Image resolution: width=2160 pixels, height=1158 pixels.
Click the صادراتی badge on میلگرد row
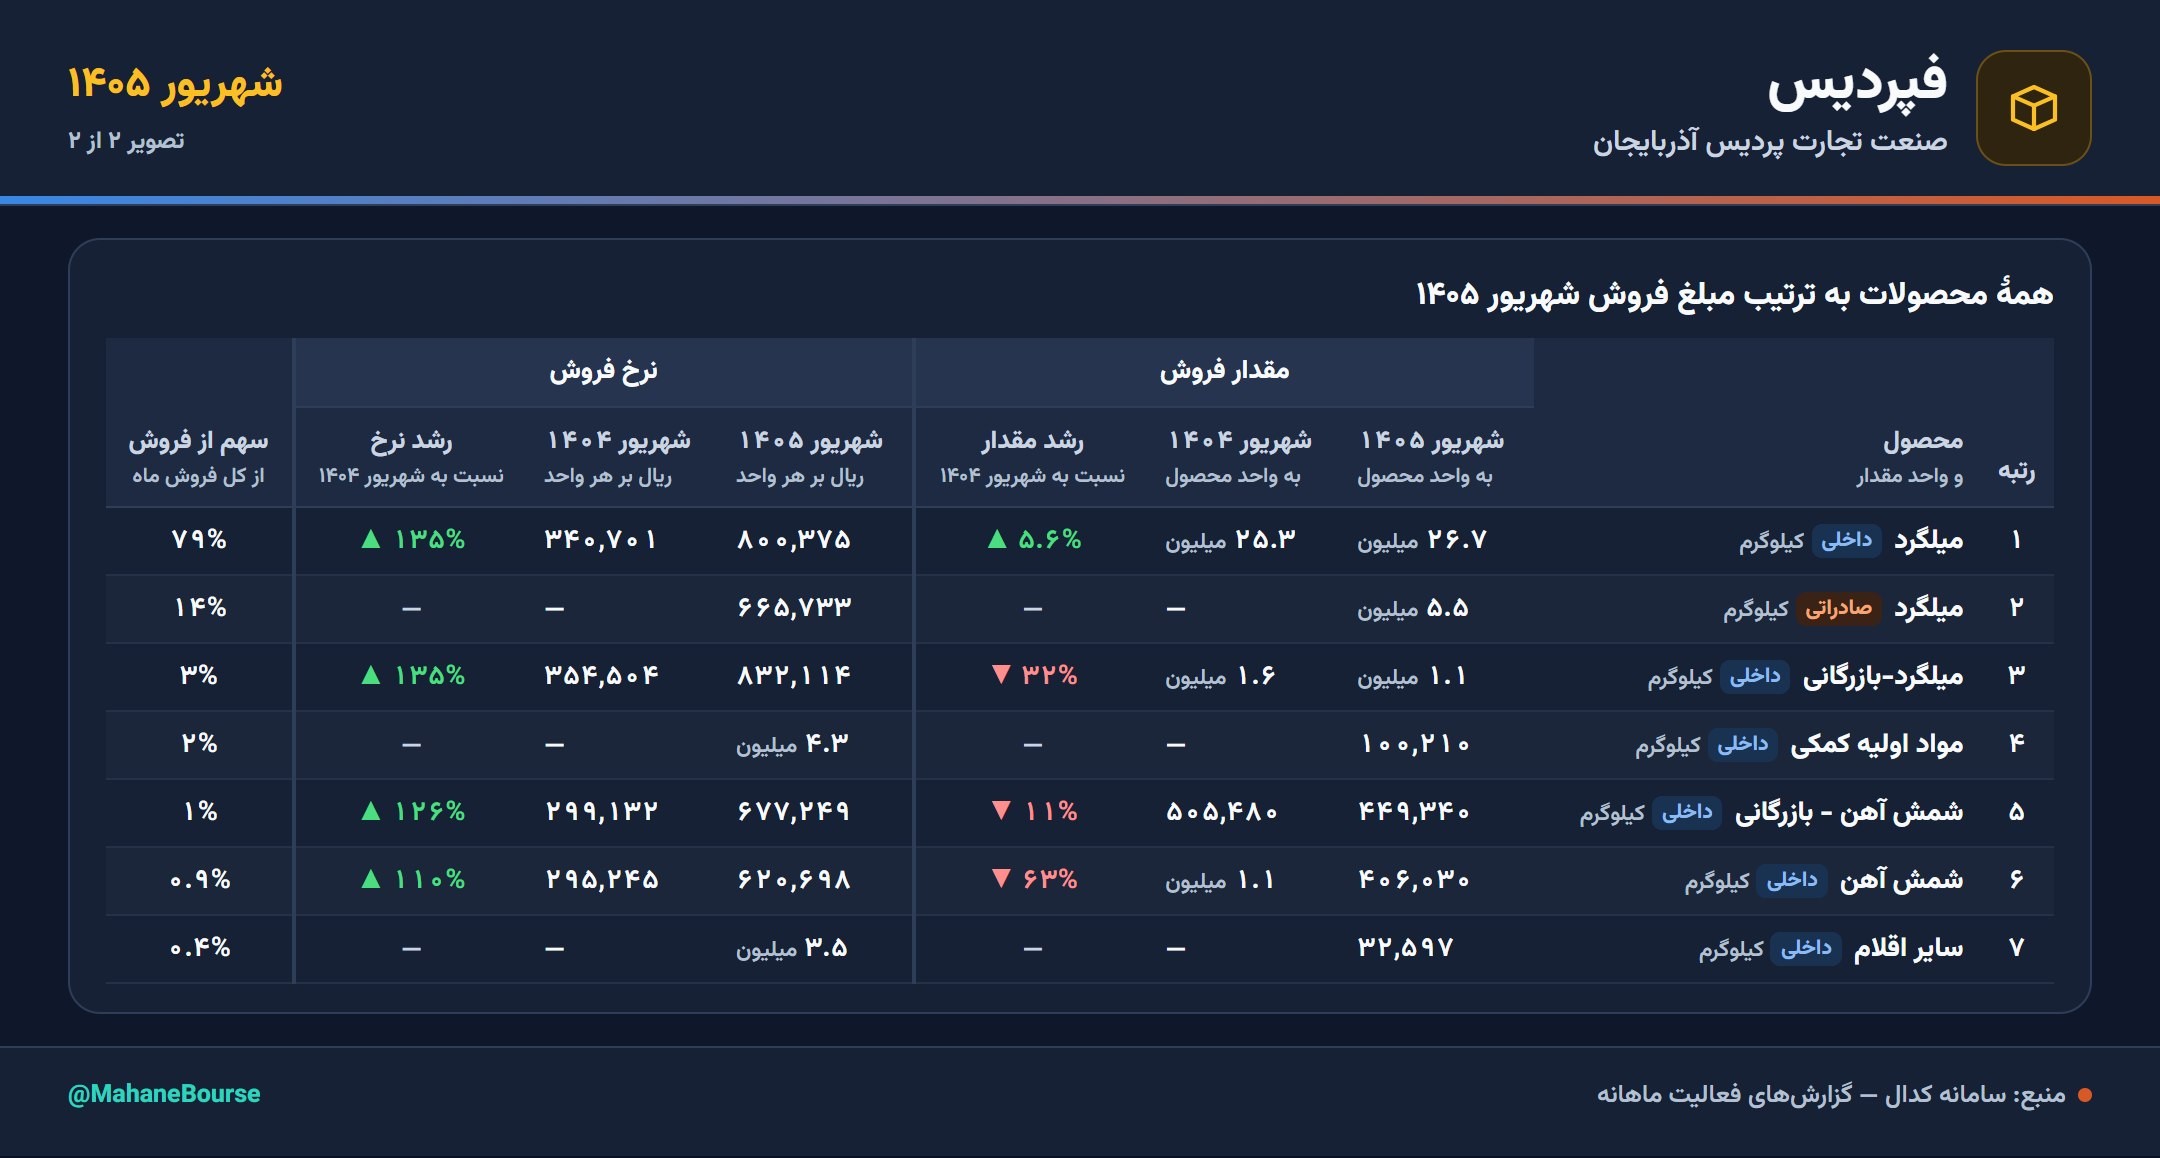[1838, 608]
